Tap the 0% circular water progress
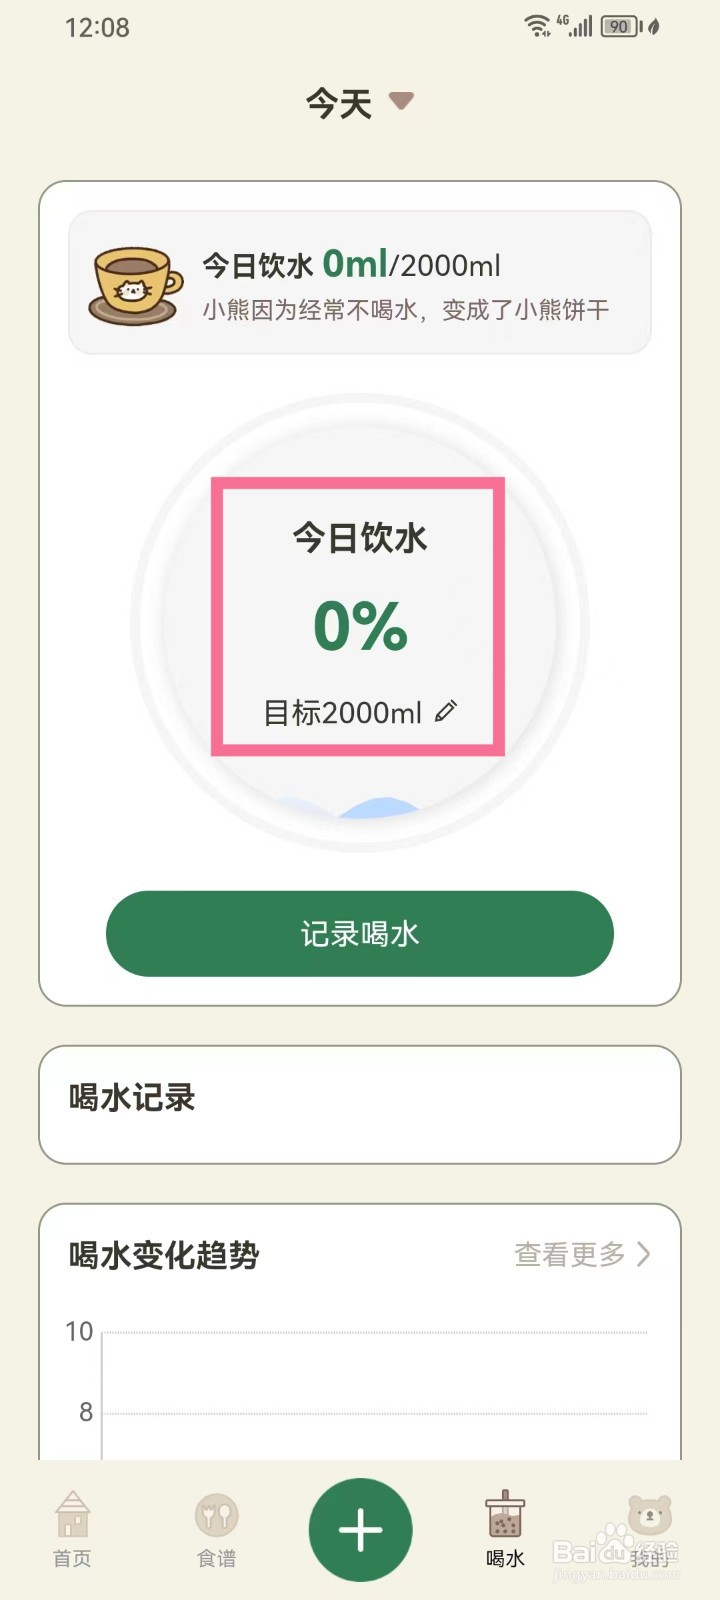 click(x=360, y=625)
